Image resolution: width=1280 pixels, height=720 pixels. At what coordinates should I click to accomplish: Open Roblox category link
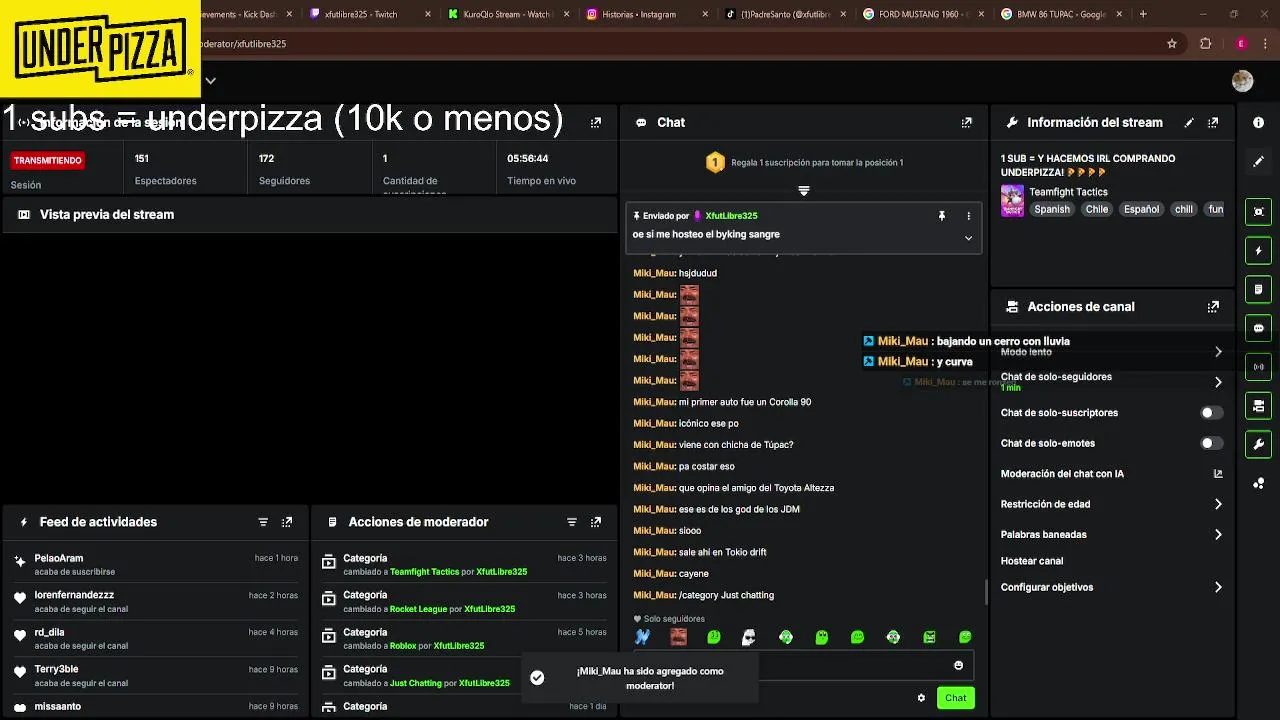click(x=403, y=646)
